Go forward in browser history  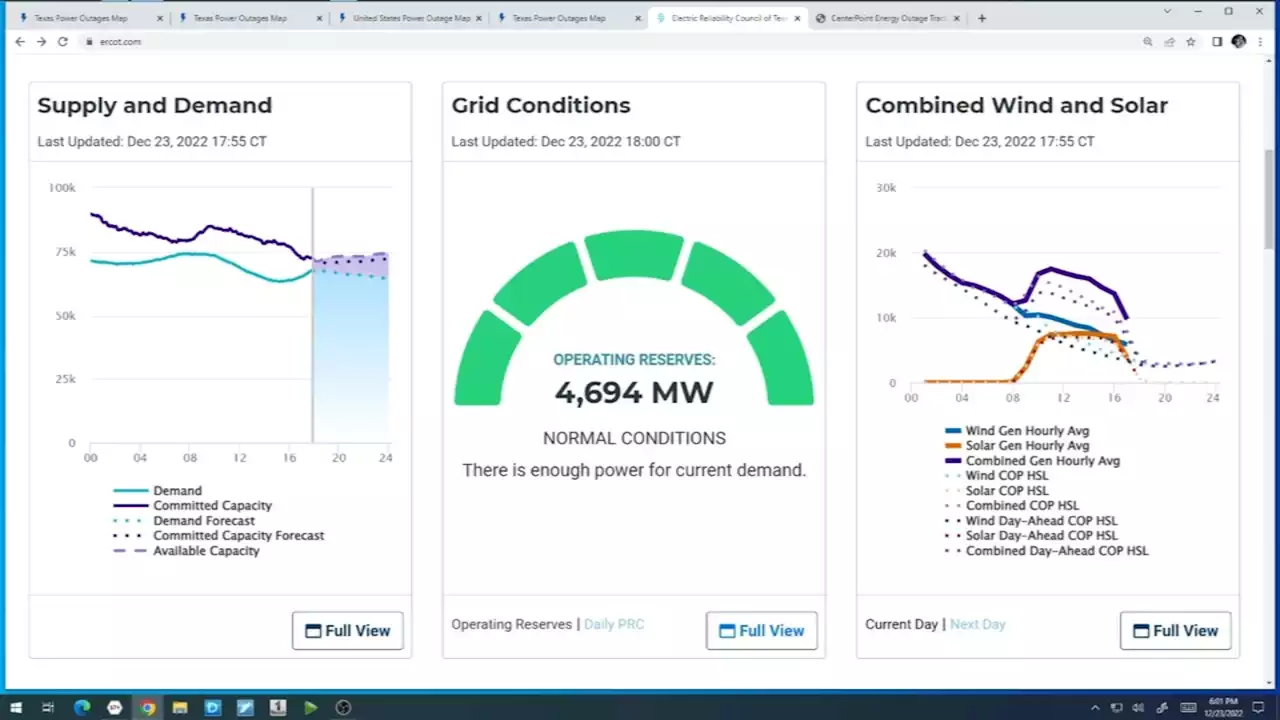[41, 42]
